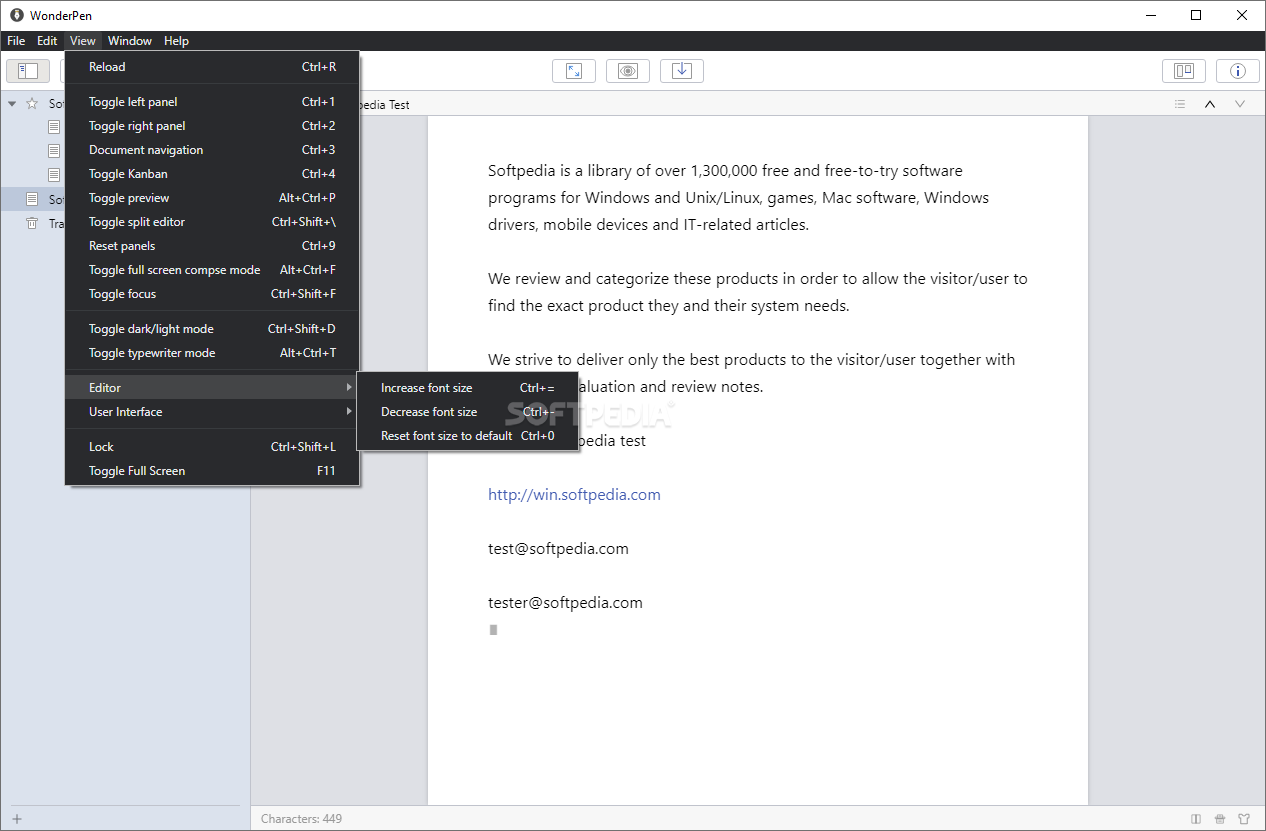1266x831 pixels.
Task: Click the paragraph starting 'We review and categorize'
Action: (x=758, y=292)
